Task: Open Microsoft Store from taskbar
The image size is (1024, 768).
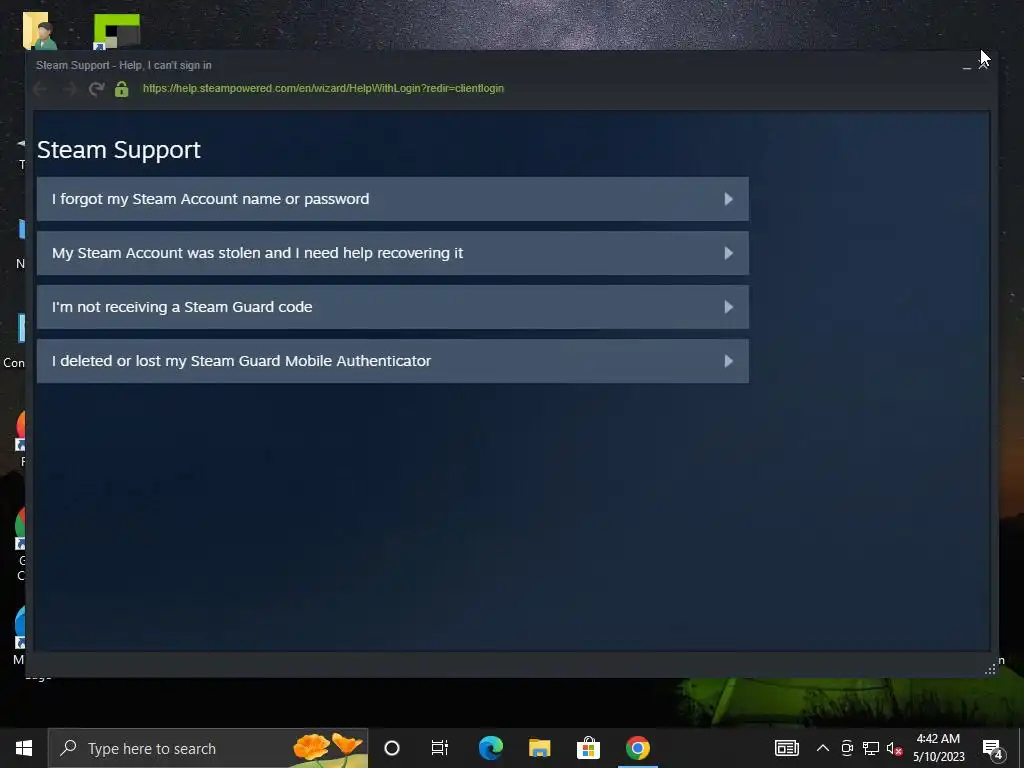Action: point(588,748)
